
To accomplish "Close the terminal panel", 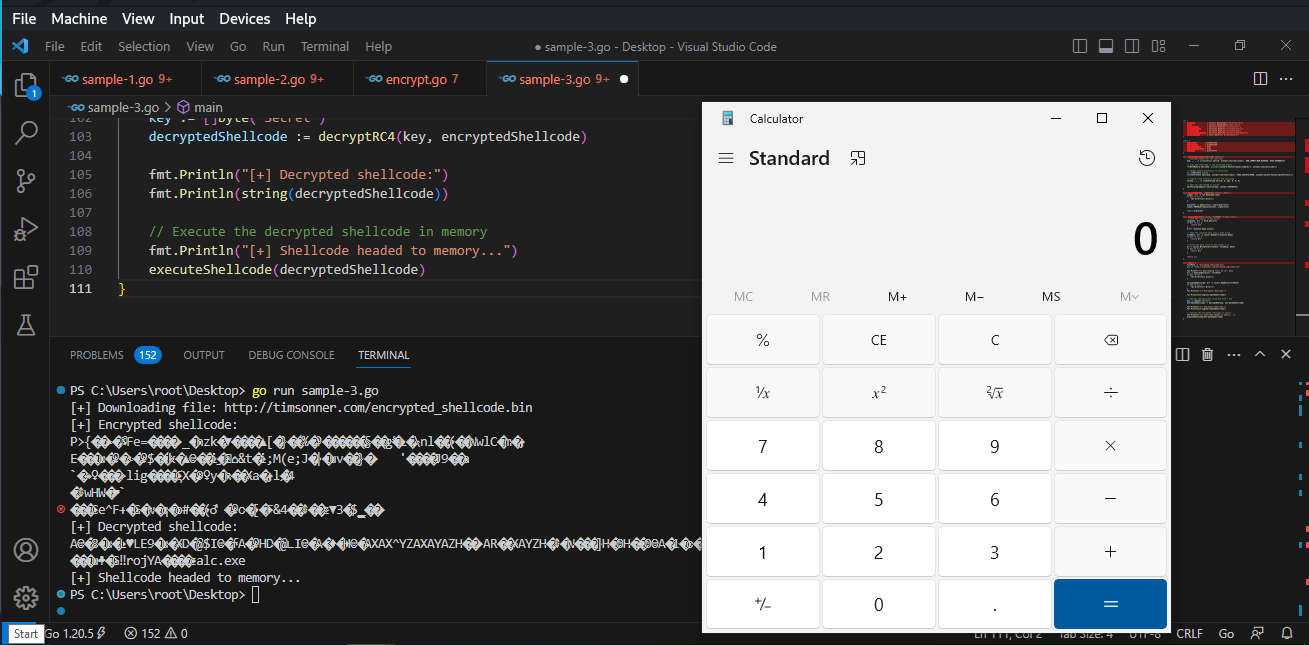I will 1286,354.
